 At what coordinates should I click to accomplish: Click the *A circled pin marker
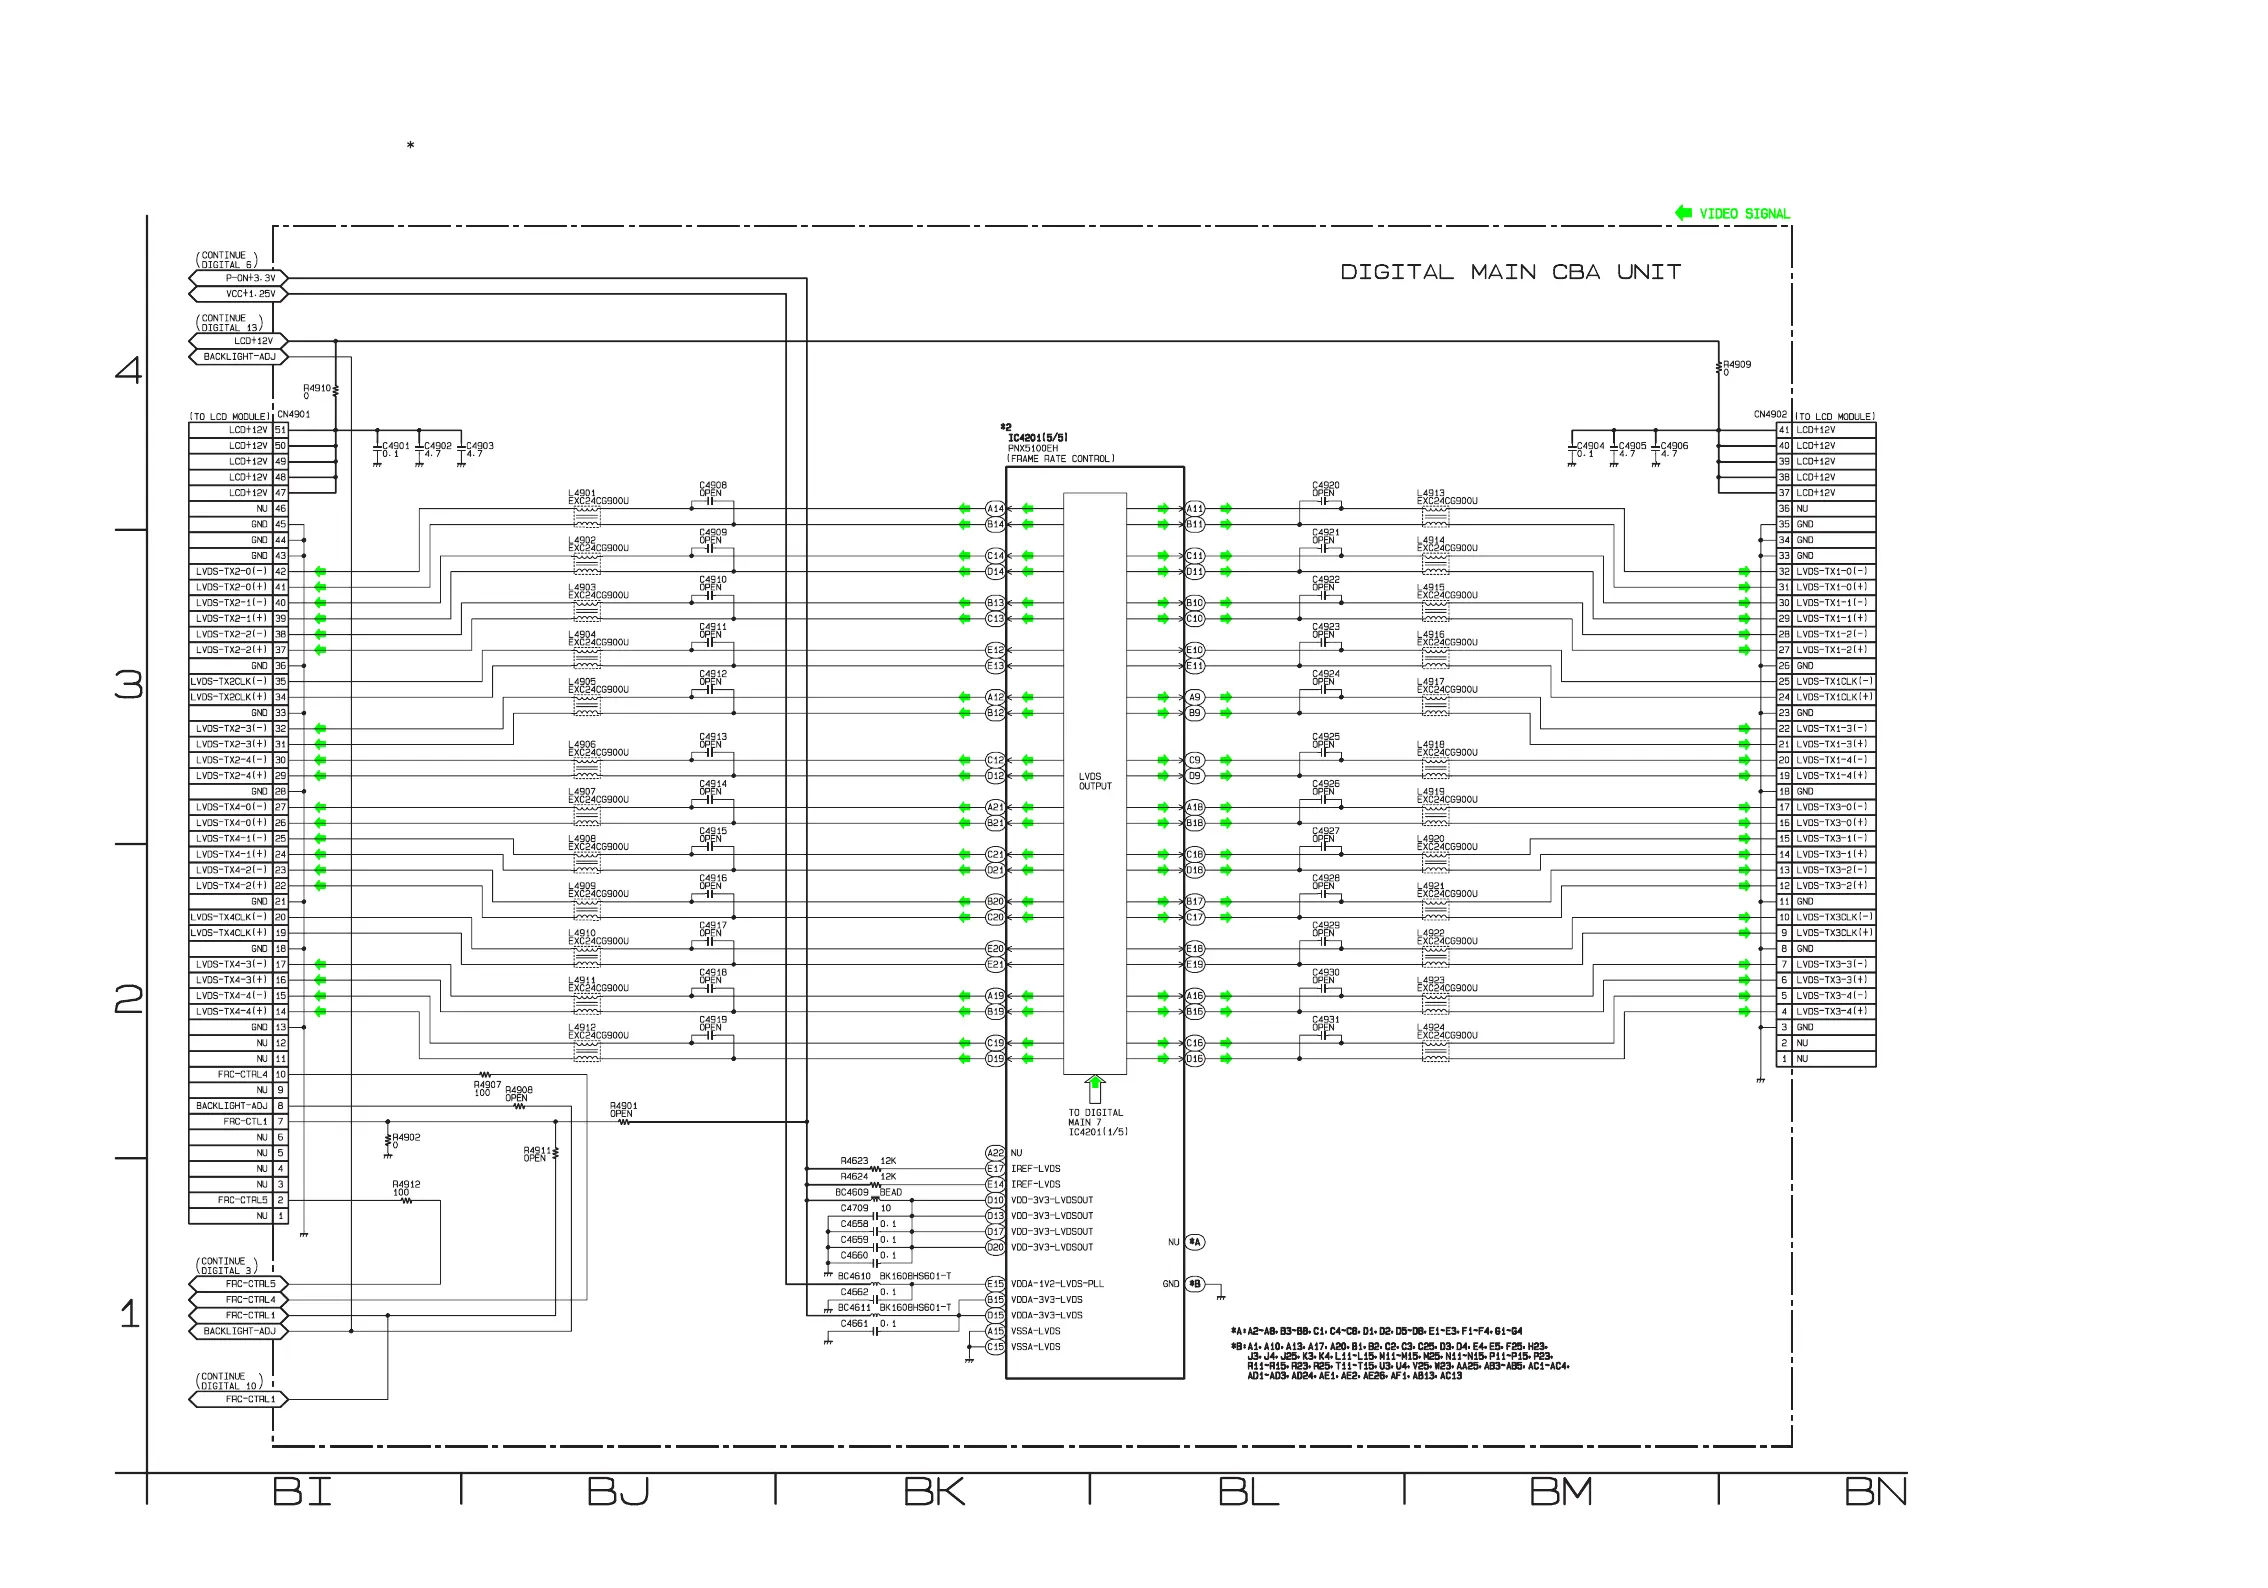pos(1194,1242)
